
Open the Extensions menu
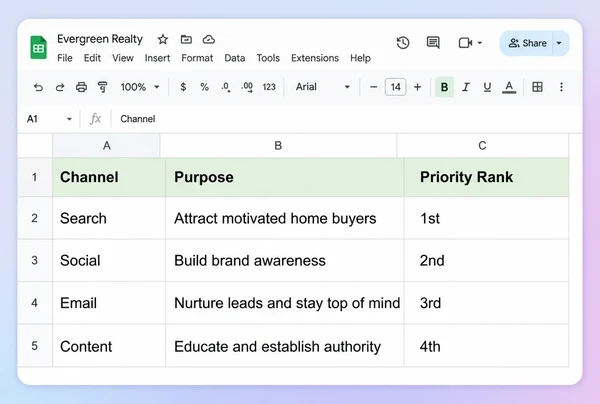point(315,58)
